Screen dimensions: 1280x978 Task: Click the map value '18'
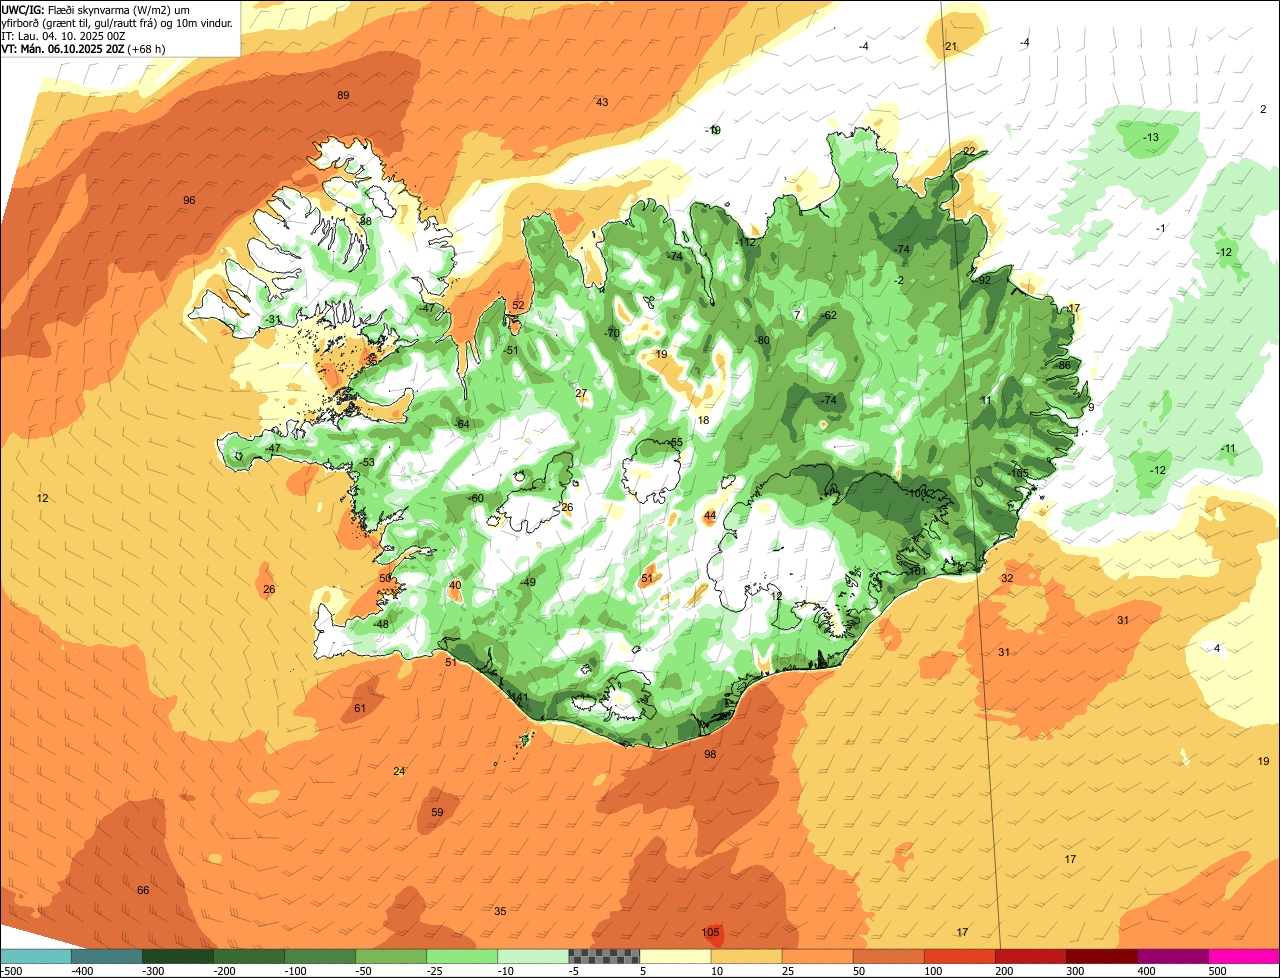703,420
